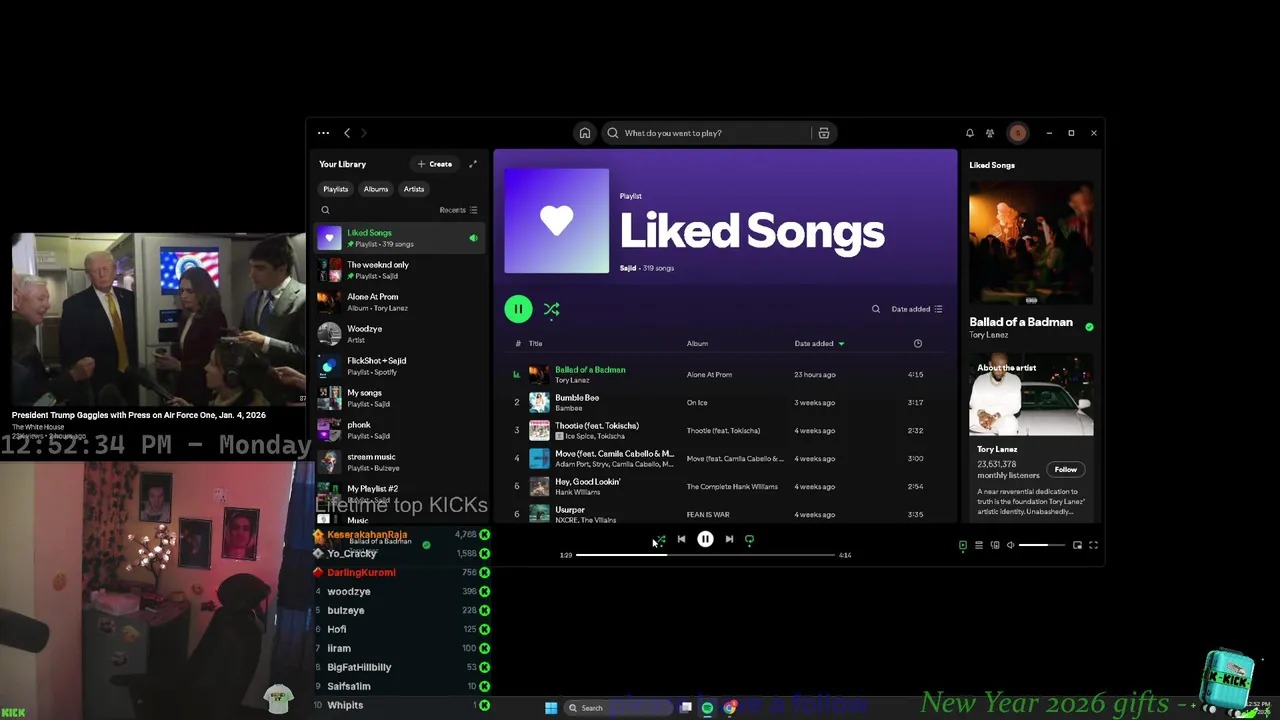Sort tracks by Date added column header
Image resolution: width=1280 pixels, height=720 pixels.
(x=819, y=343)
